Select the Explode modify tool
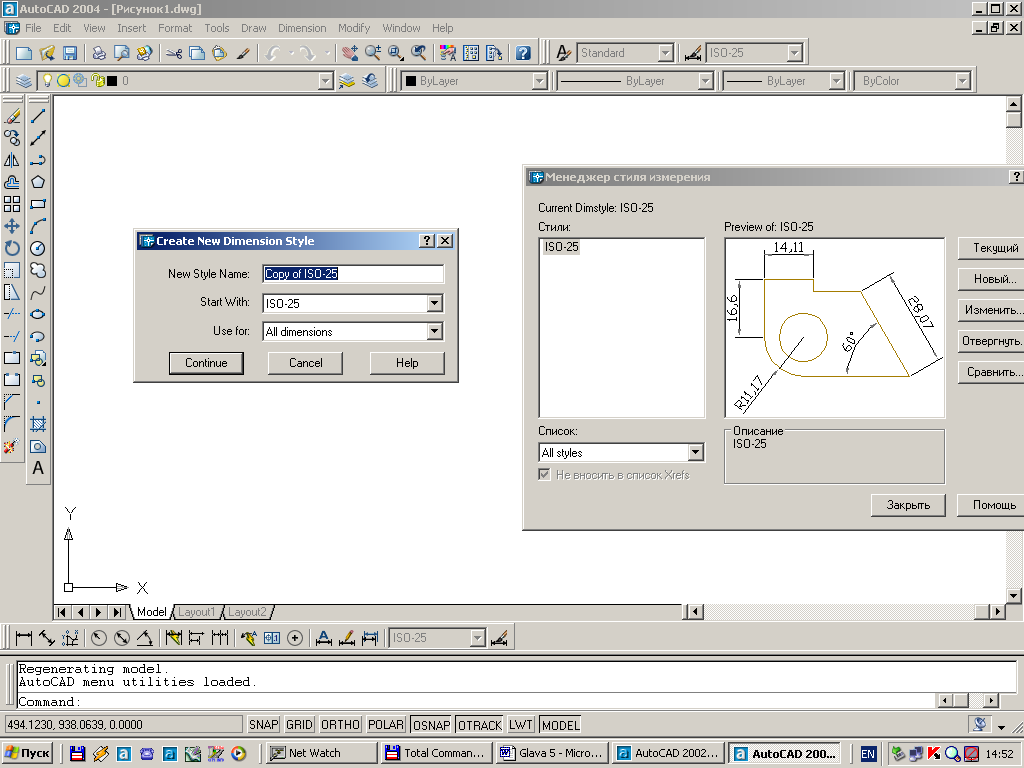This screenshot has height=768, width=1024. point(12,447)
